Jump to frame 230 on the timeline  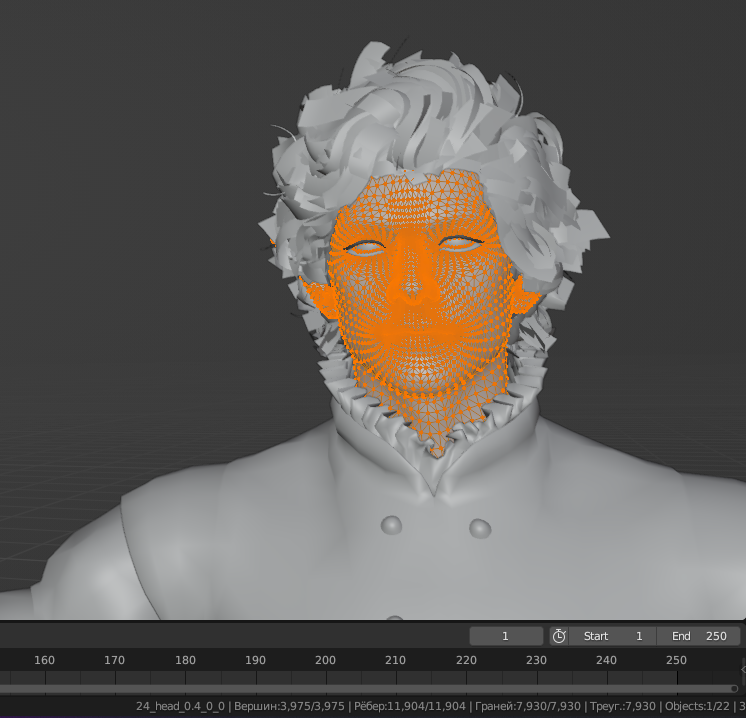pyautogui.click(x=536, y=660)
